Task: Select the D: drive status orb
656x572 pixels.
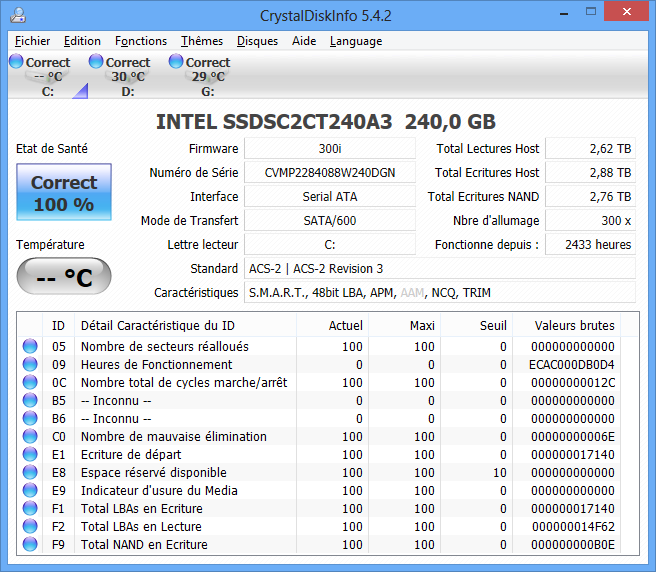Action: (96, 62)
